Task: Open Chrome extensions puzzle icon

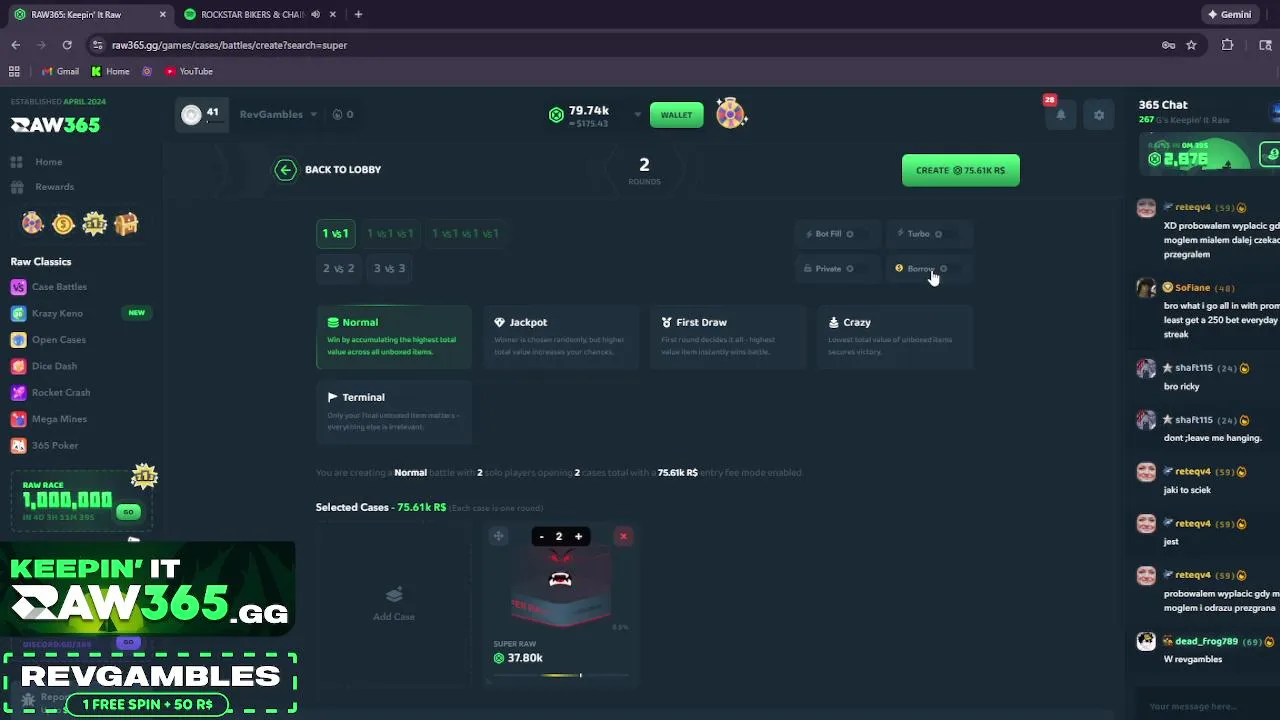Action: point(1228,45)
